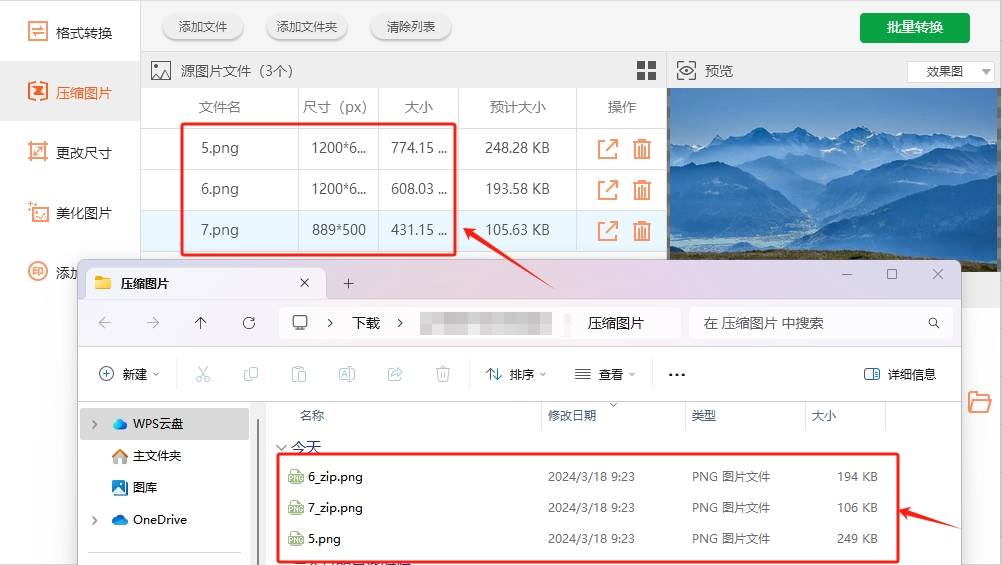Viewport: 1002px width, 565px height.
Task: Open the 排序 sort dropdown
Action: pyautogui.click(x=516, y=374)
